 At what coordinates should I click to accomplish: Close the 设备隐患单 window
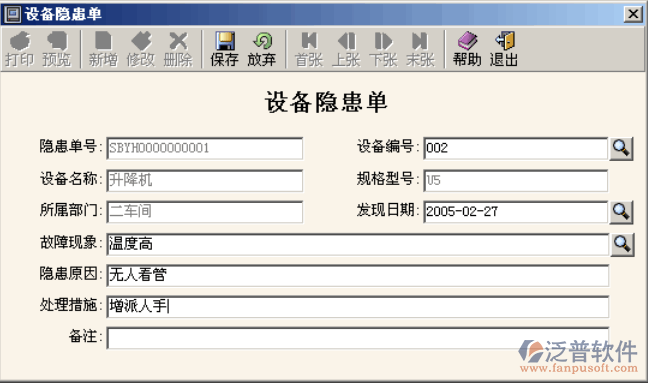click(633, 14)
